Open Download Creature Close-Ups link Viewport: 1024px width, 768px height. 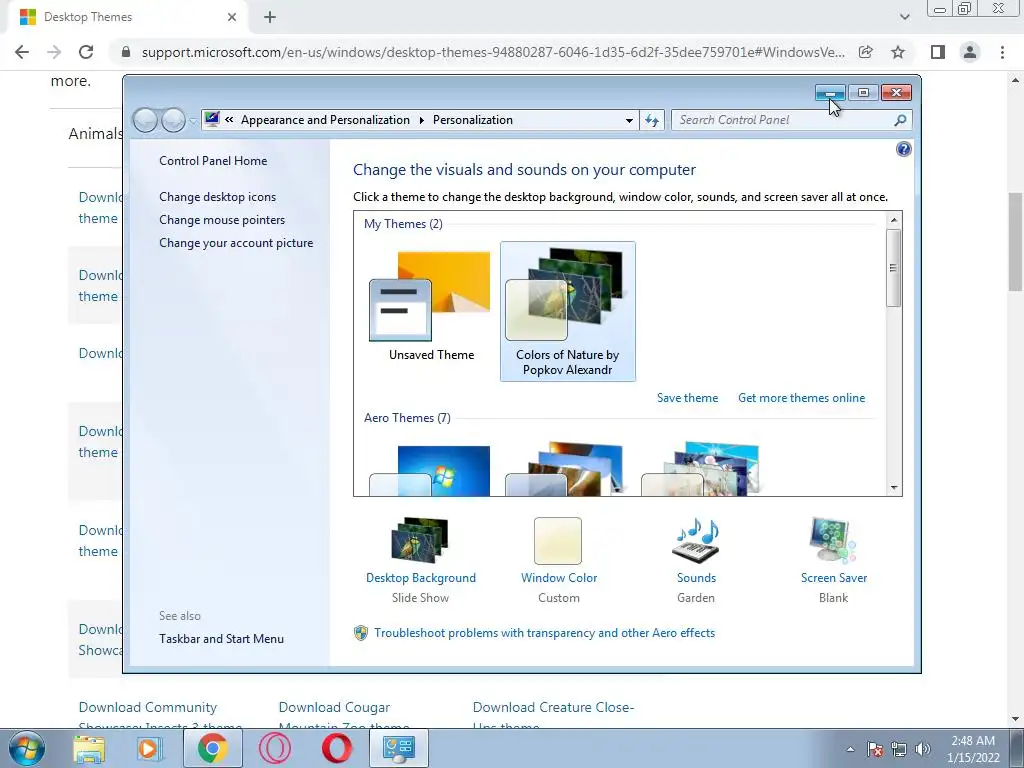553,716
